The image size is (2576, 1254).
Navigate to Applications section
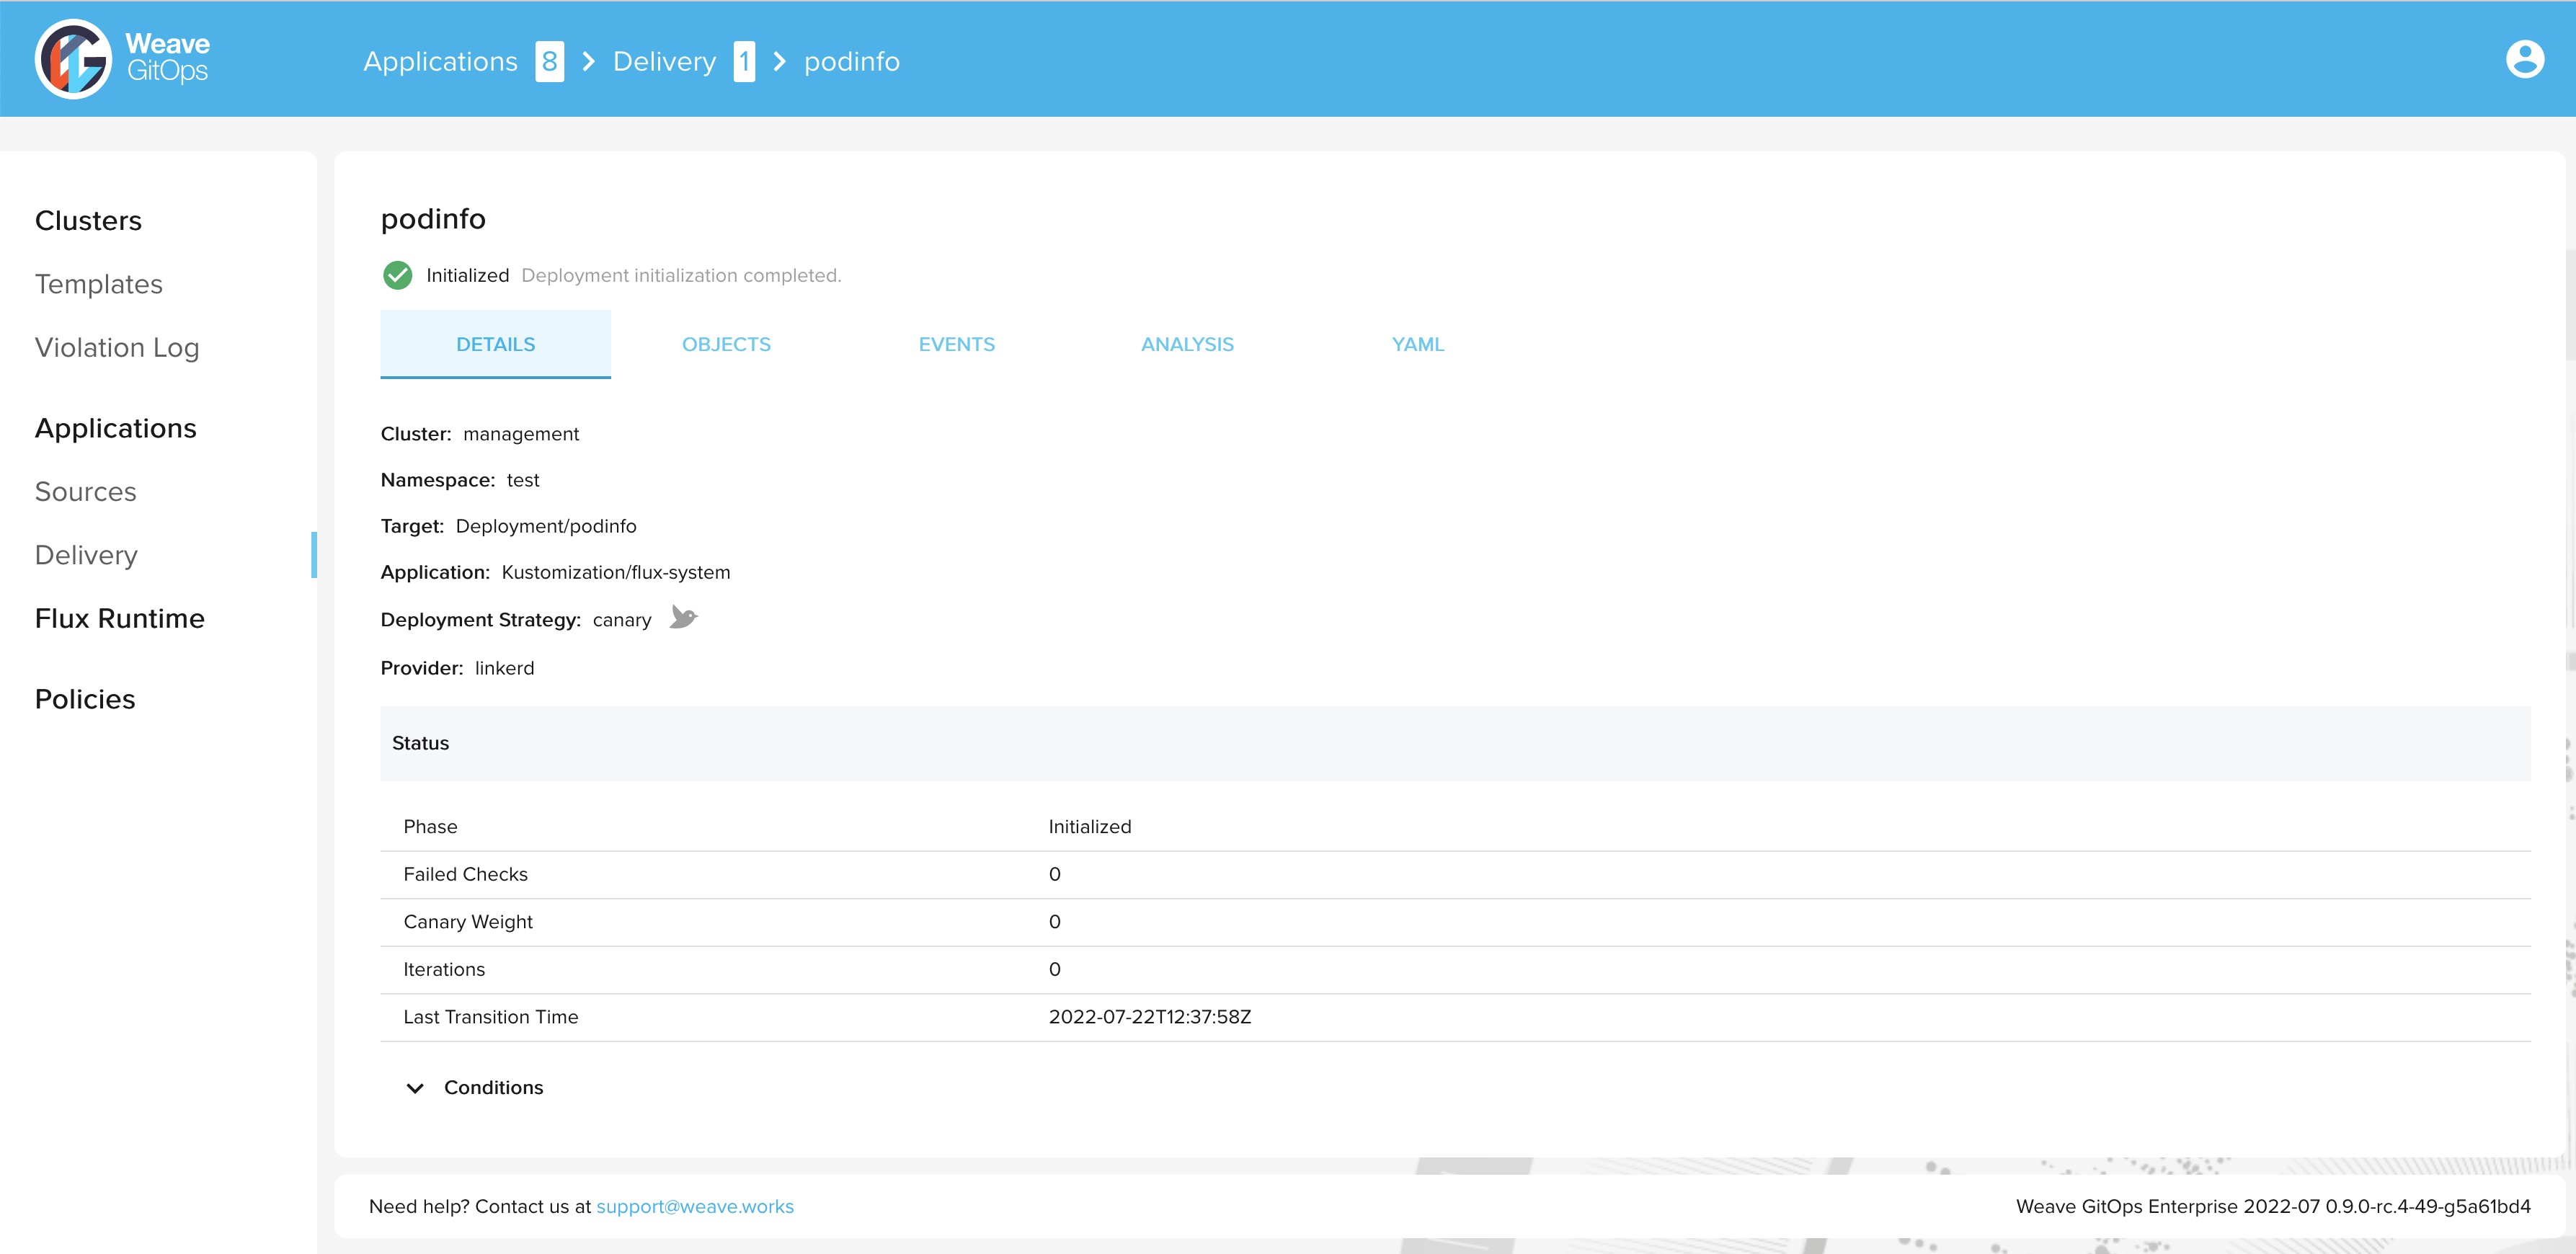[x=115, y=427]
